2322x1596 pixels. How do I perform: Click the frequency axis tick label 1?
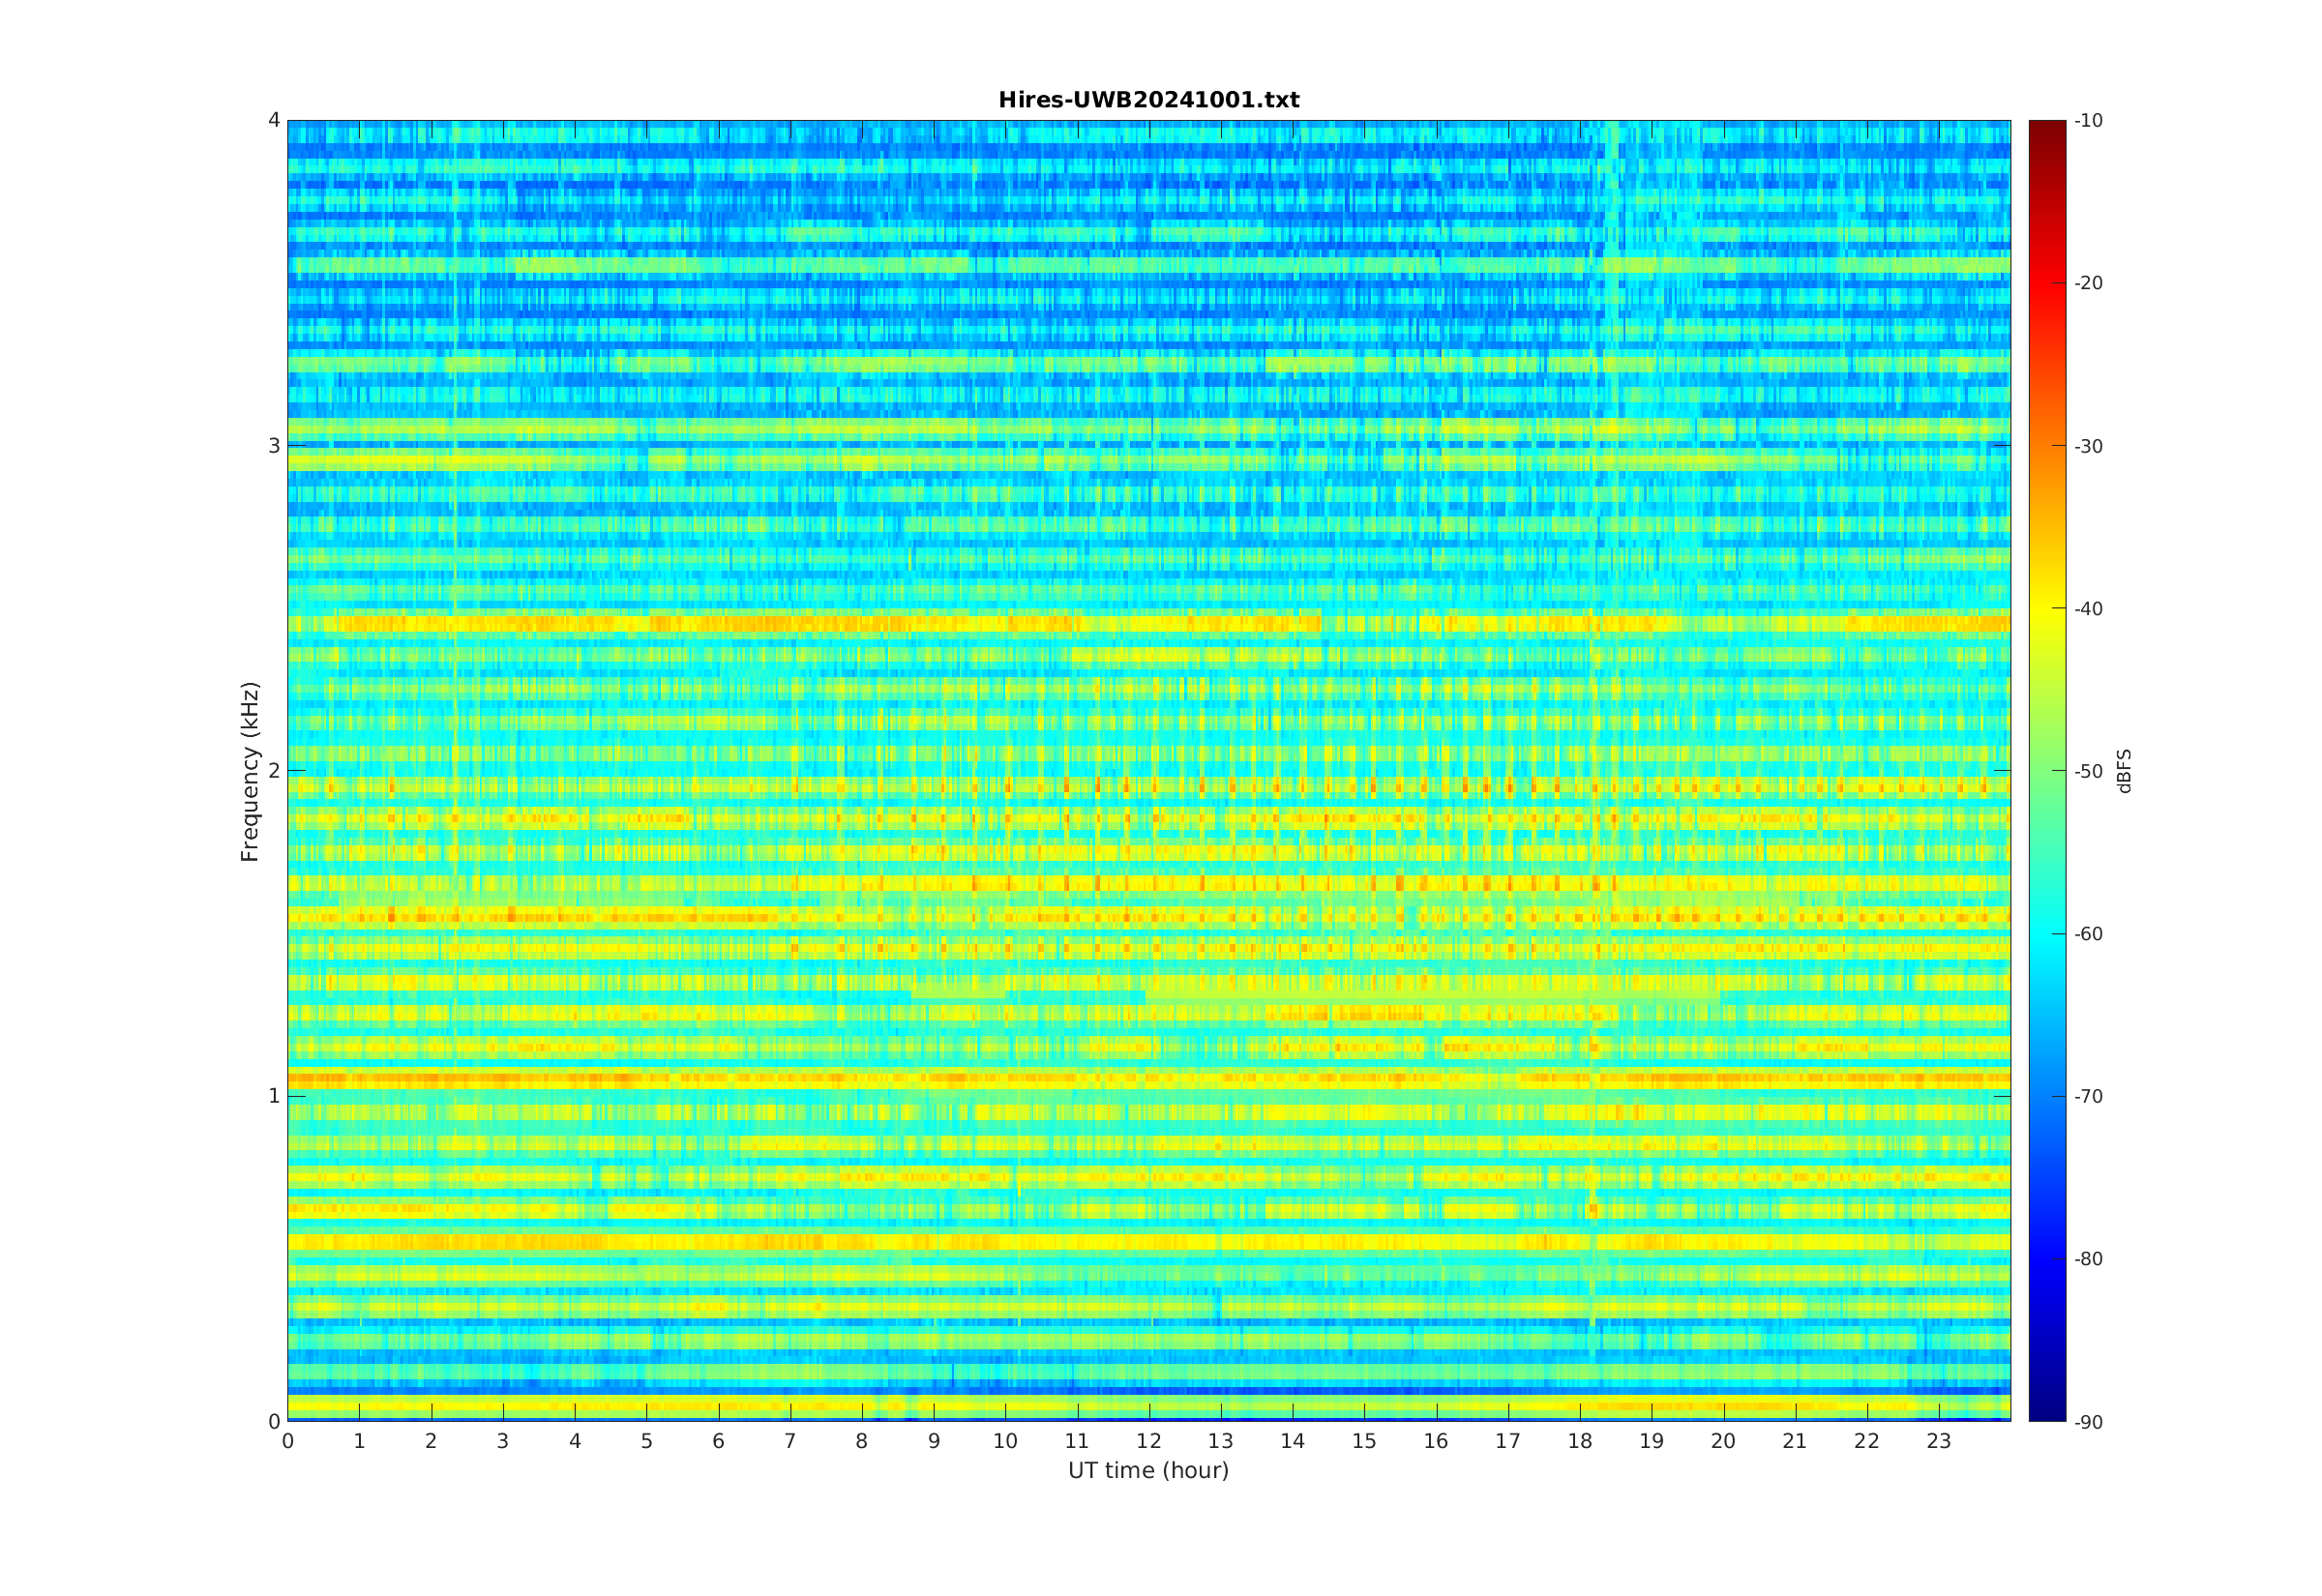coord(274,1096)
